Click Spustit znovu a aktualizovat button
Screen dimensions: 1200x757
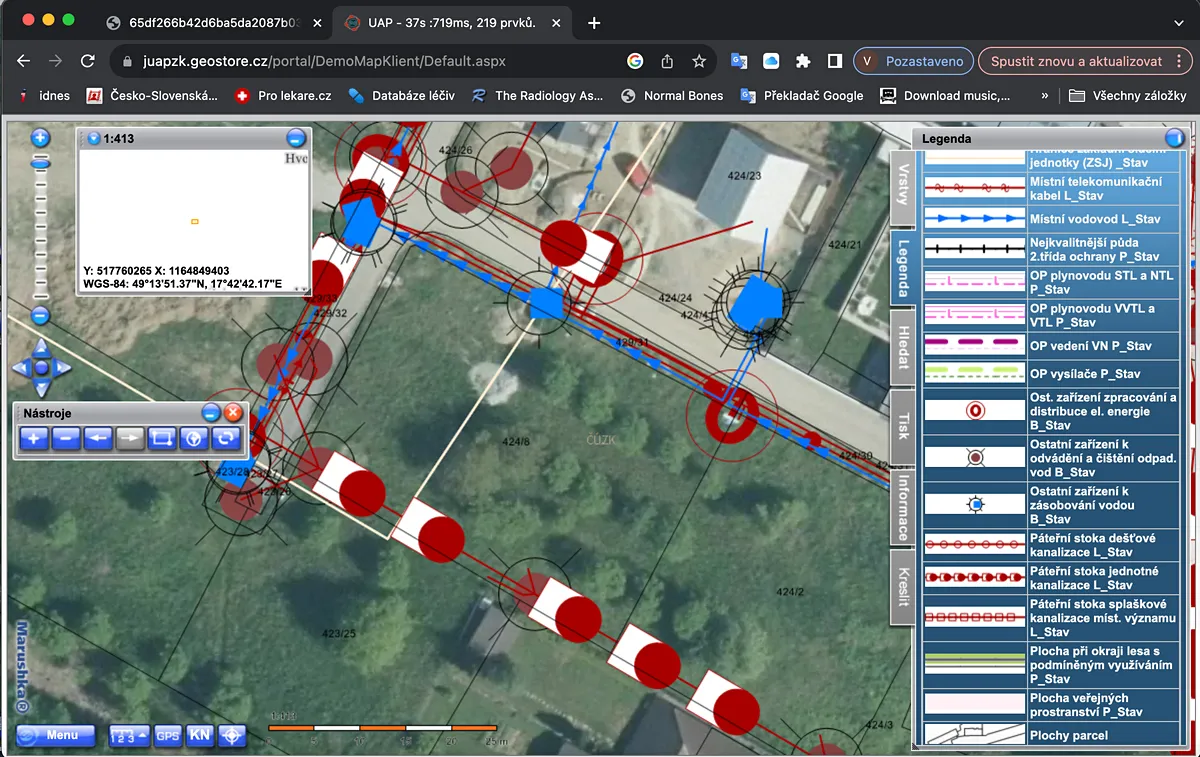(1084, 61)
